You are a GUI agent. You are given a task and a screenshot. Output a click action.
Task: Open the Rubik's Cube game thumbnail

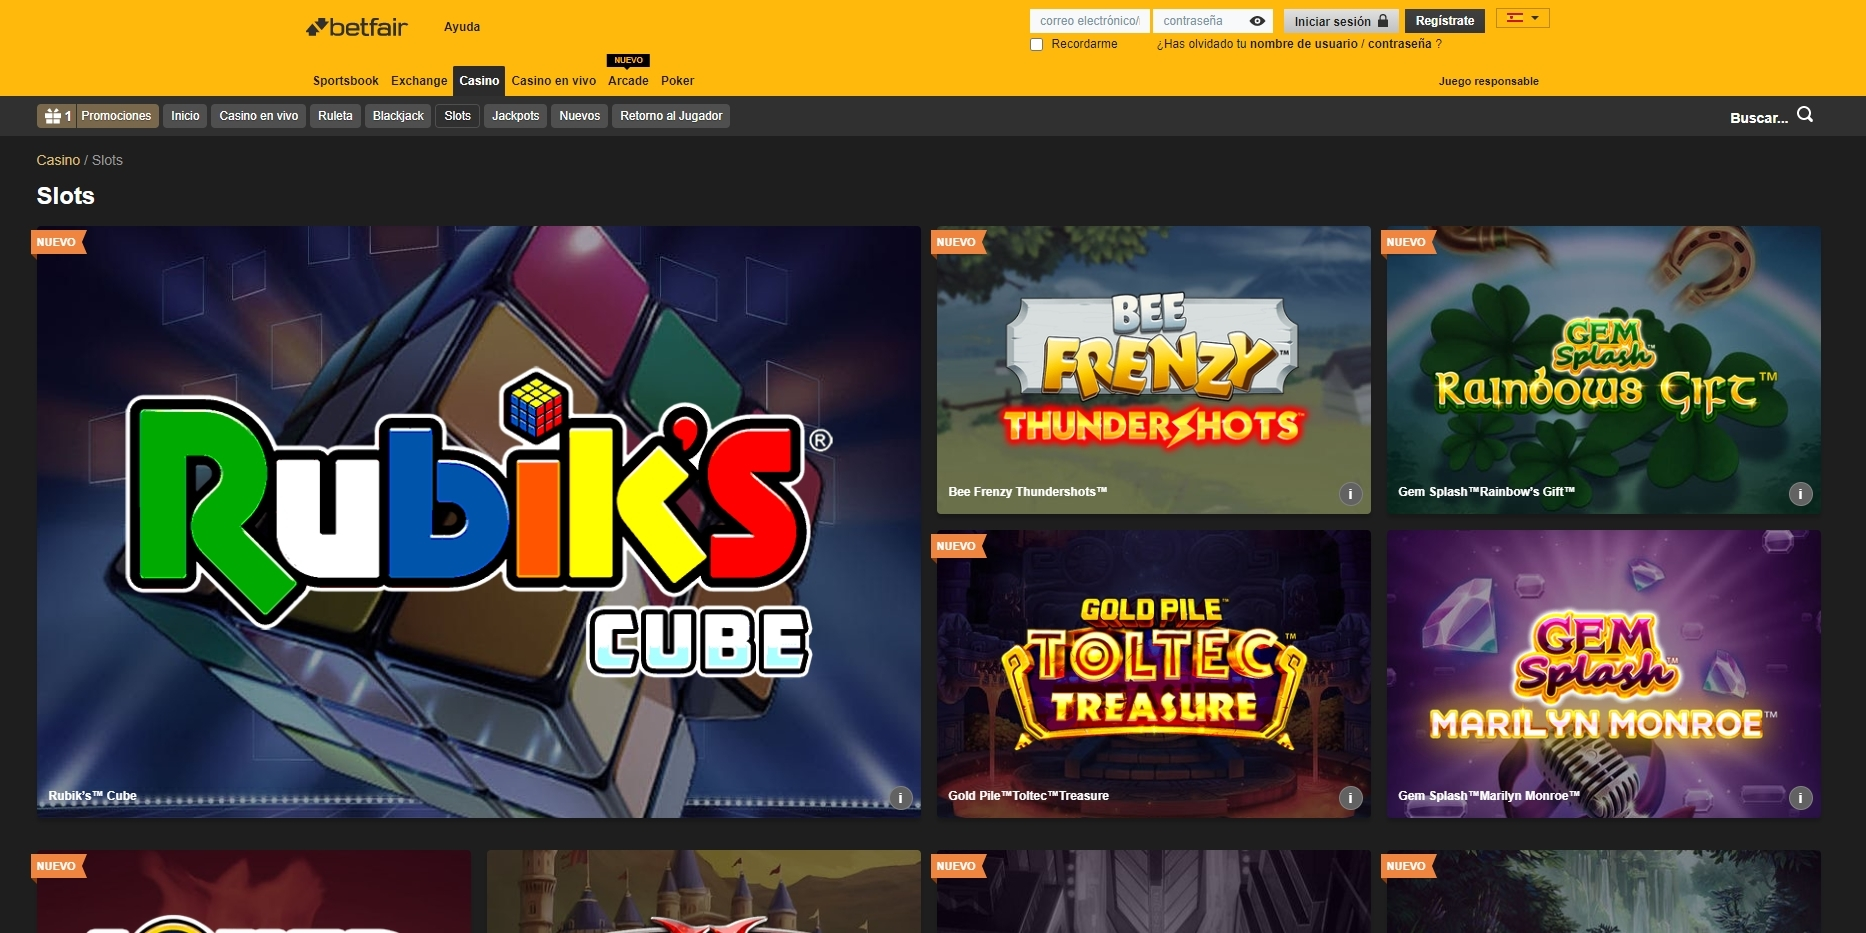pos(478,521)
